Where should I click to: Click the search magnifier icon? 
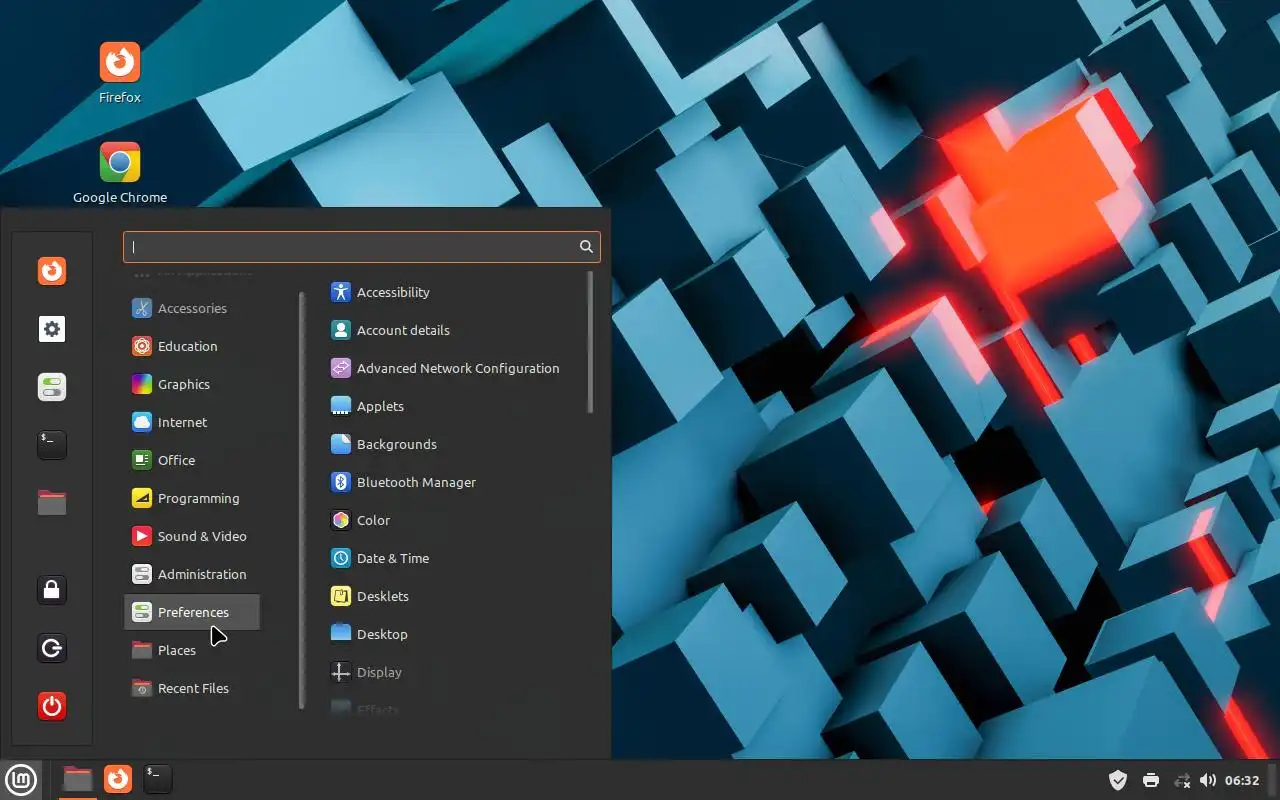pos(586,246)
